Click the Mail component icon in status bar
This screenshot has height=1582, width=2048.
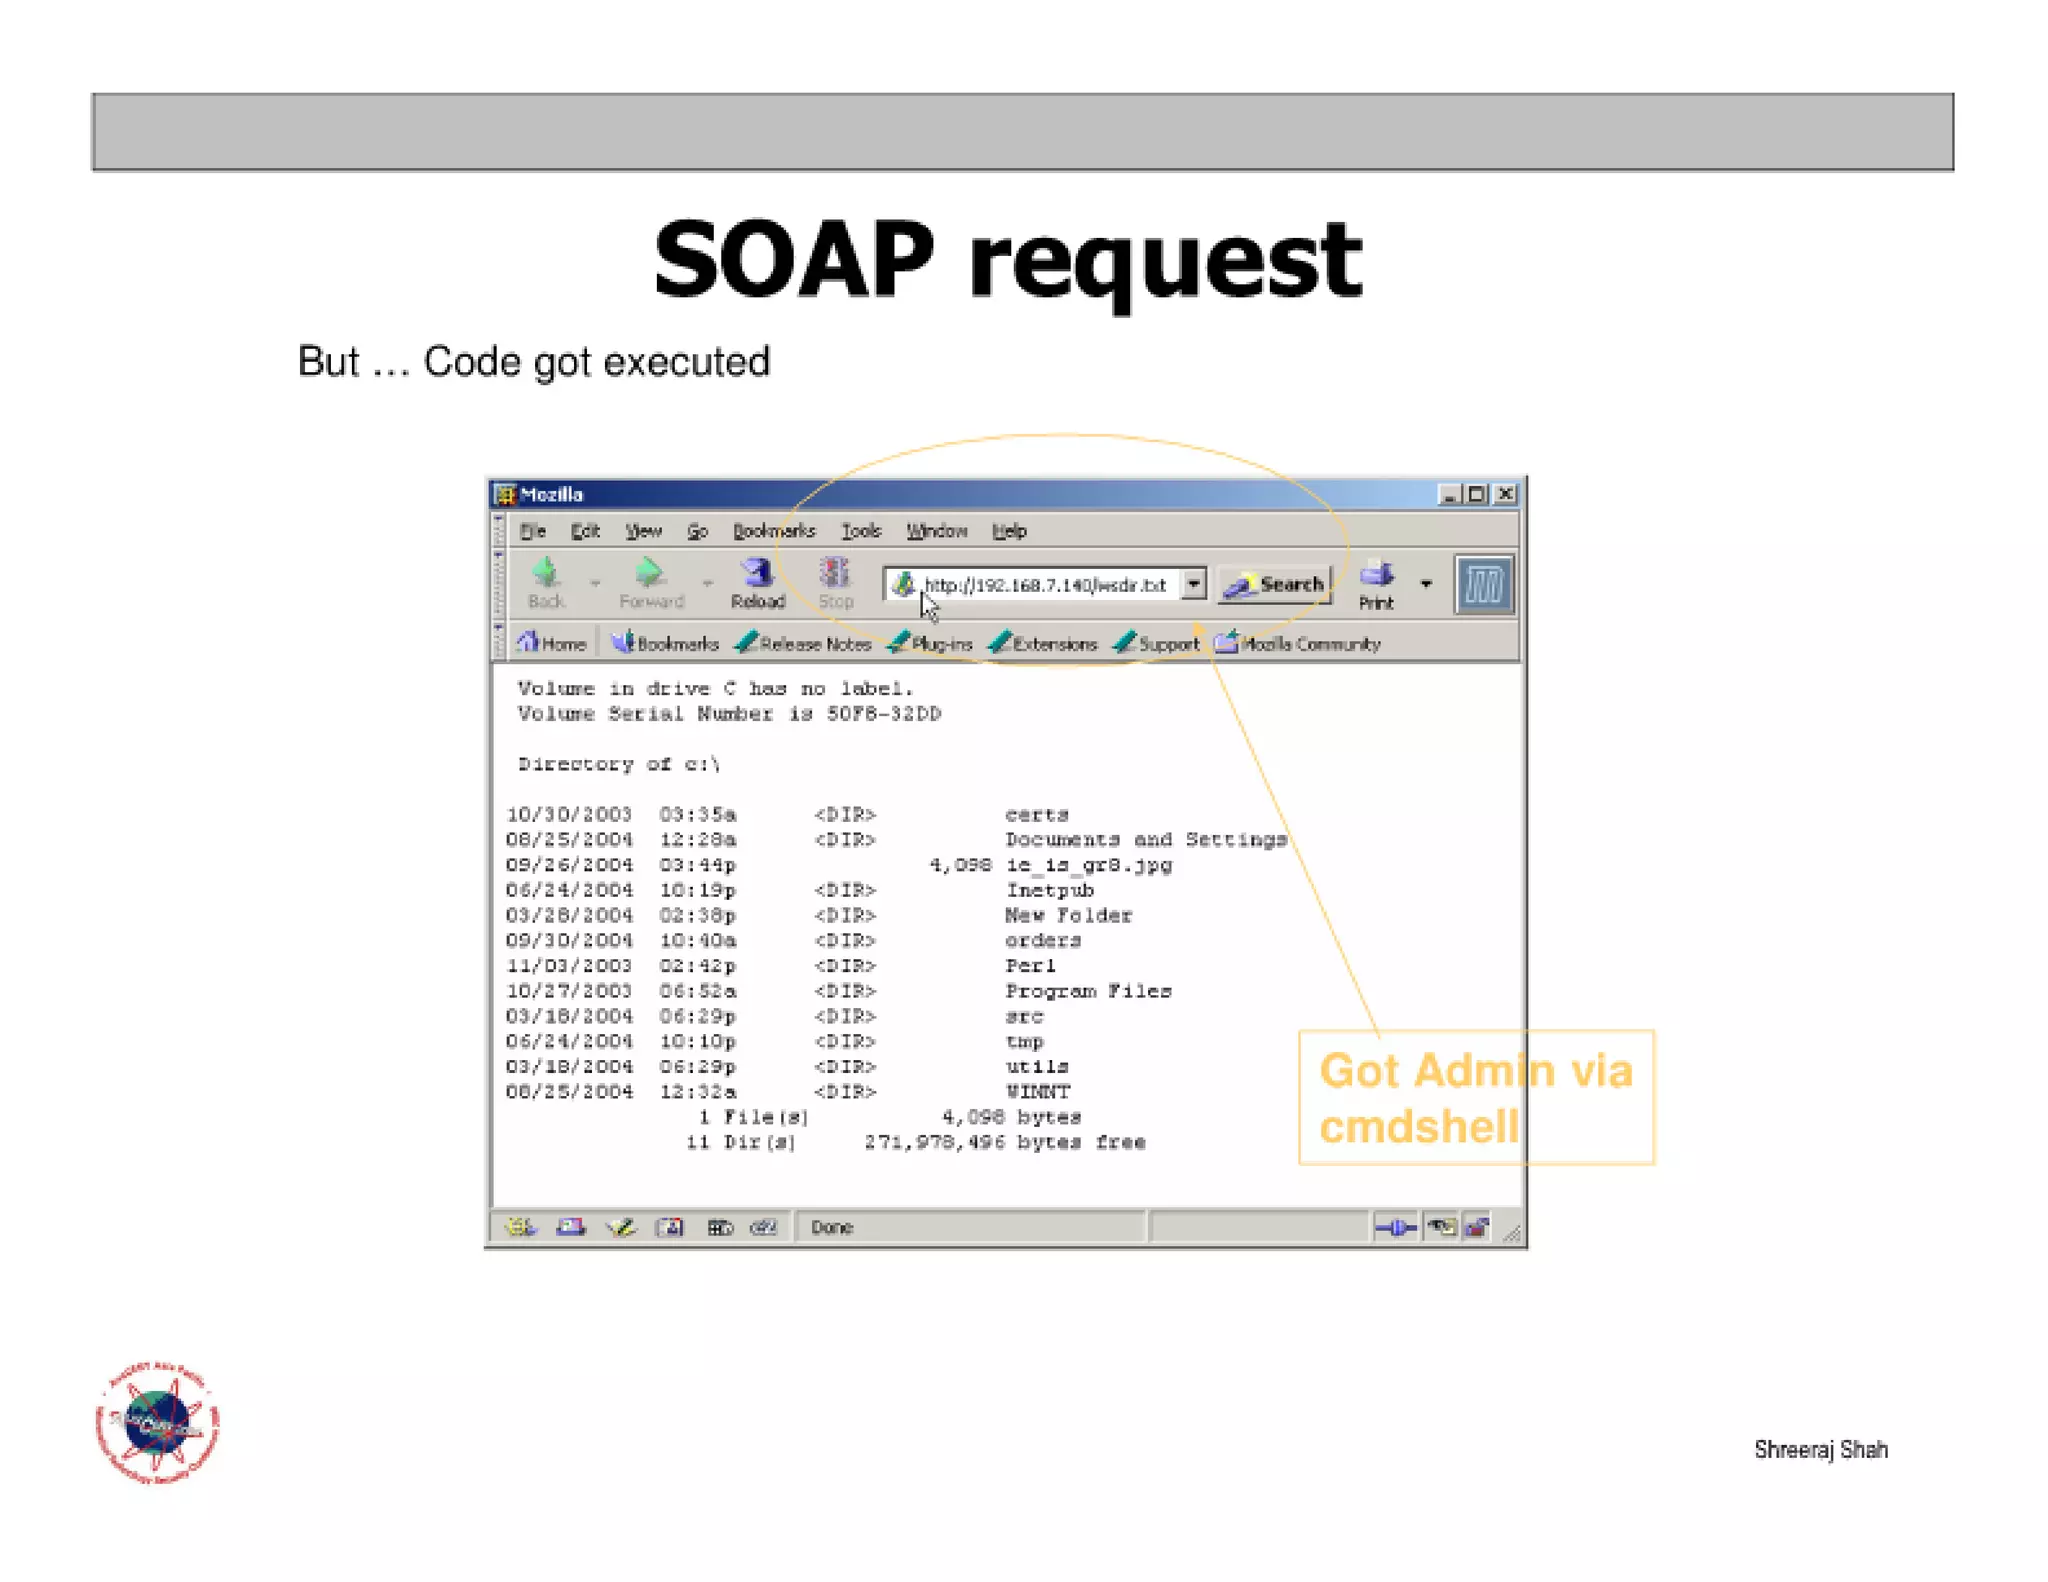571,1227
